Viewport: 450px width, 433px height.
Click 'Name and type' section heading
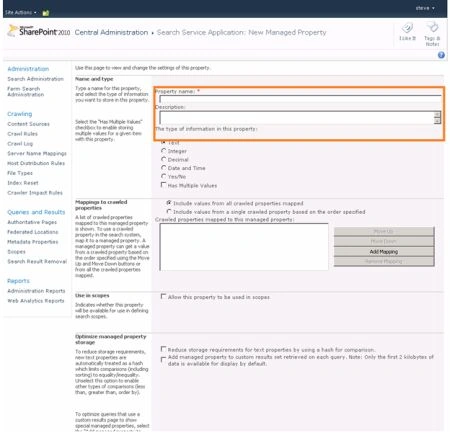point(94,79)
